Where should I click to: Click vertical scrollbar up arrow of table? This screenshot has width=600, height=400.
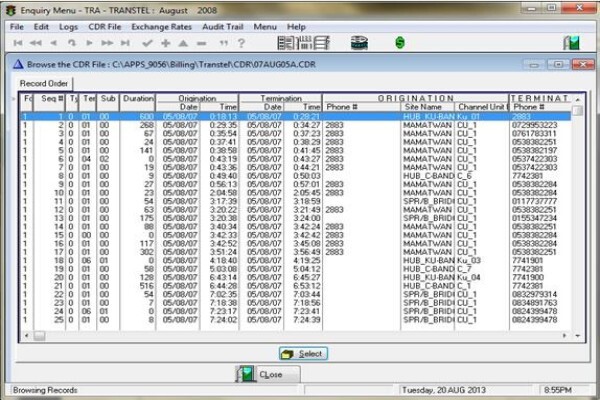click(578, 100)
